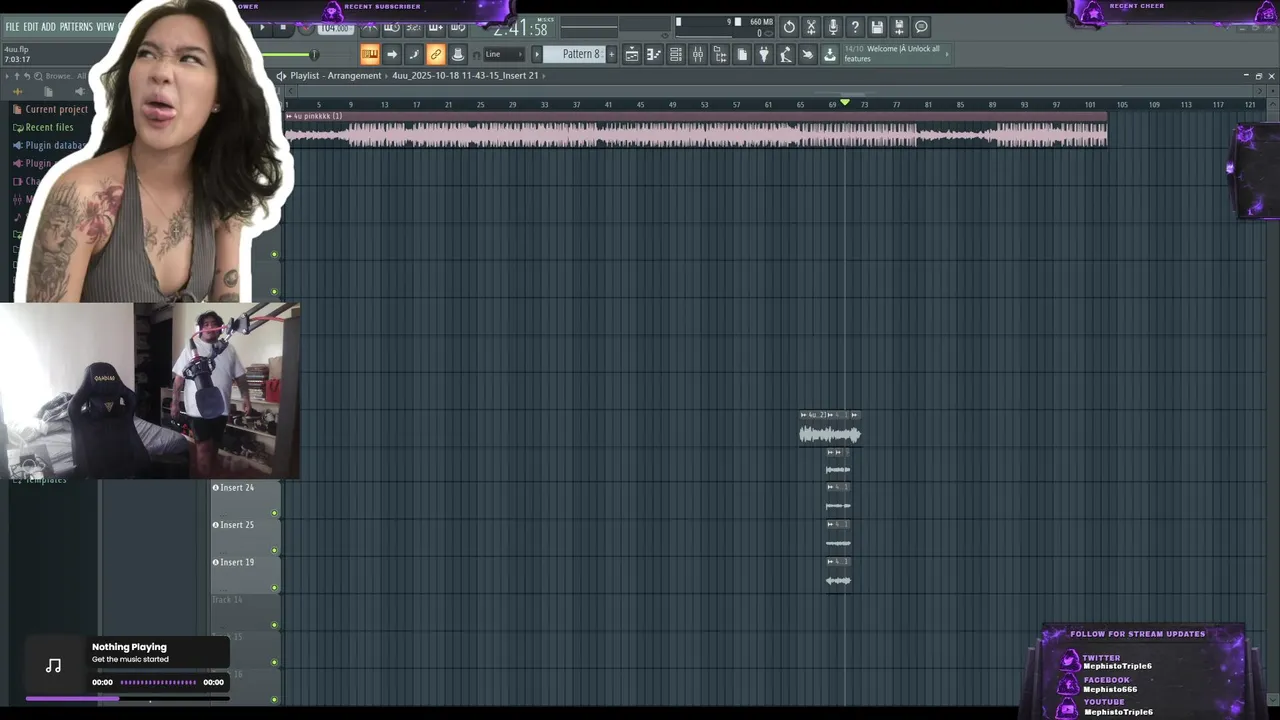Click the touch controller hand icon
Screen dimensions: 1280x720
pos(808,54)
